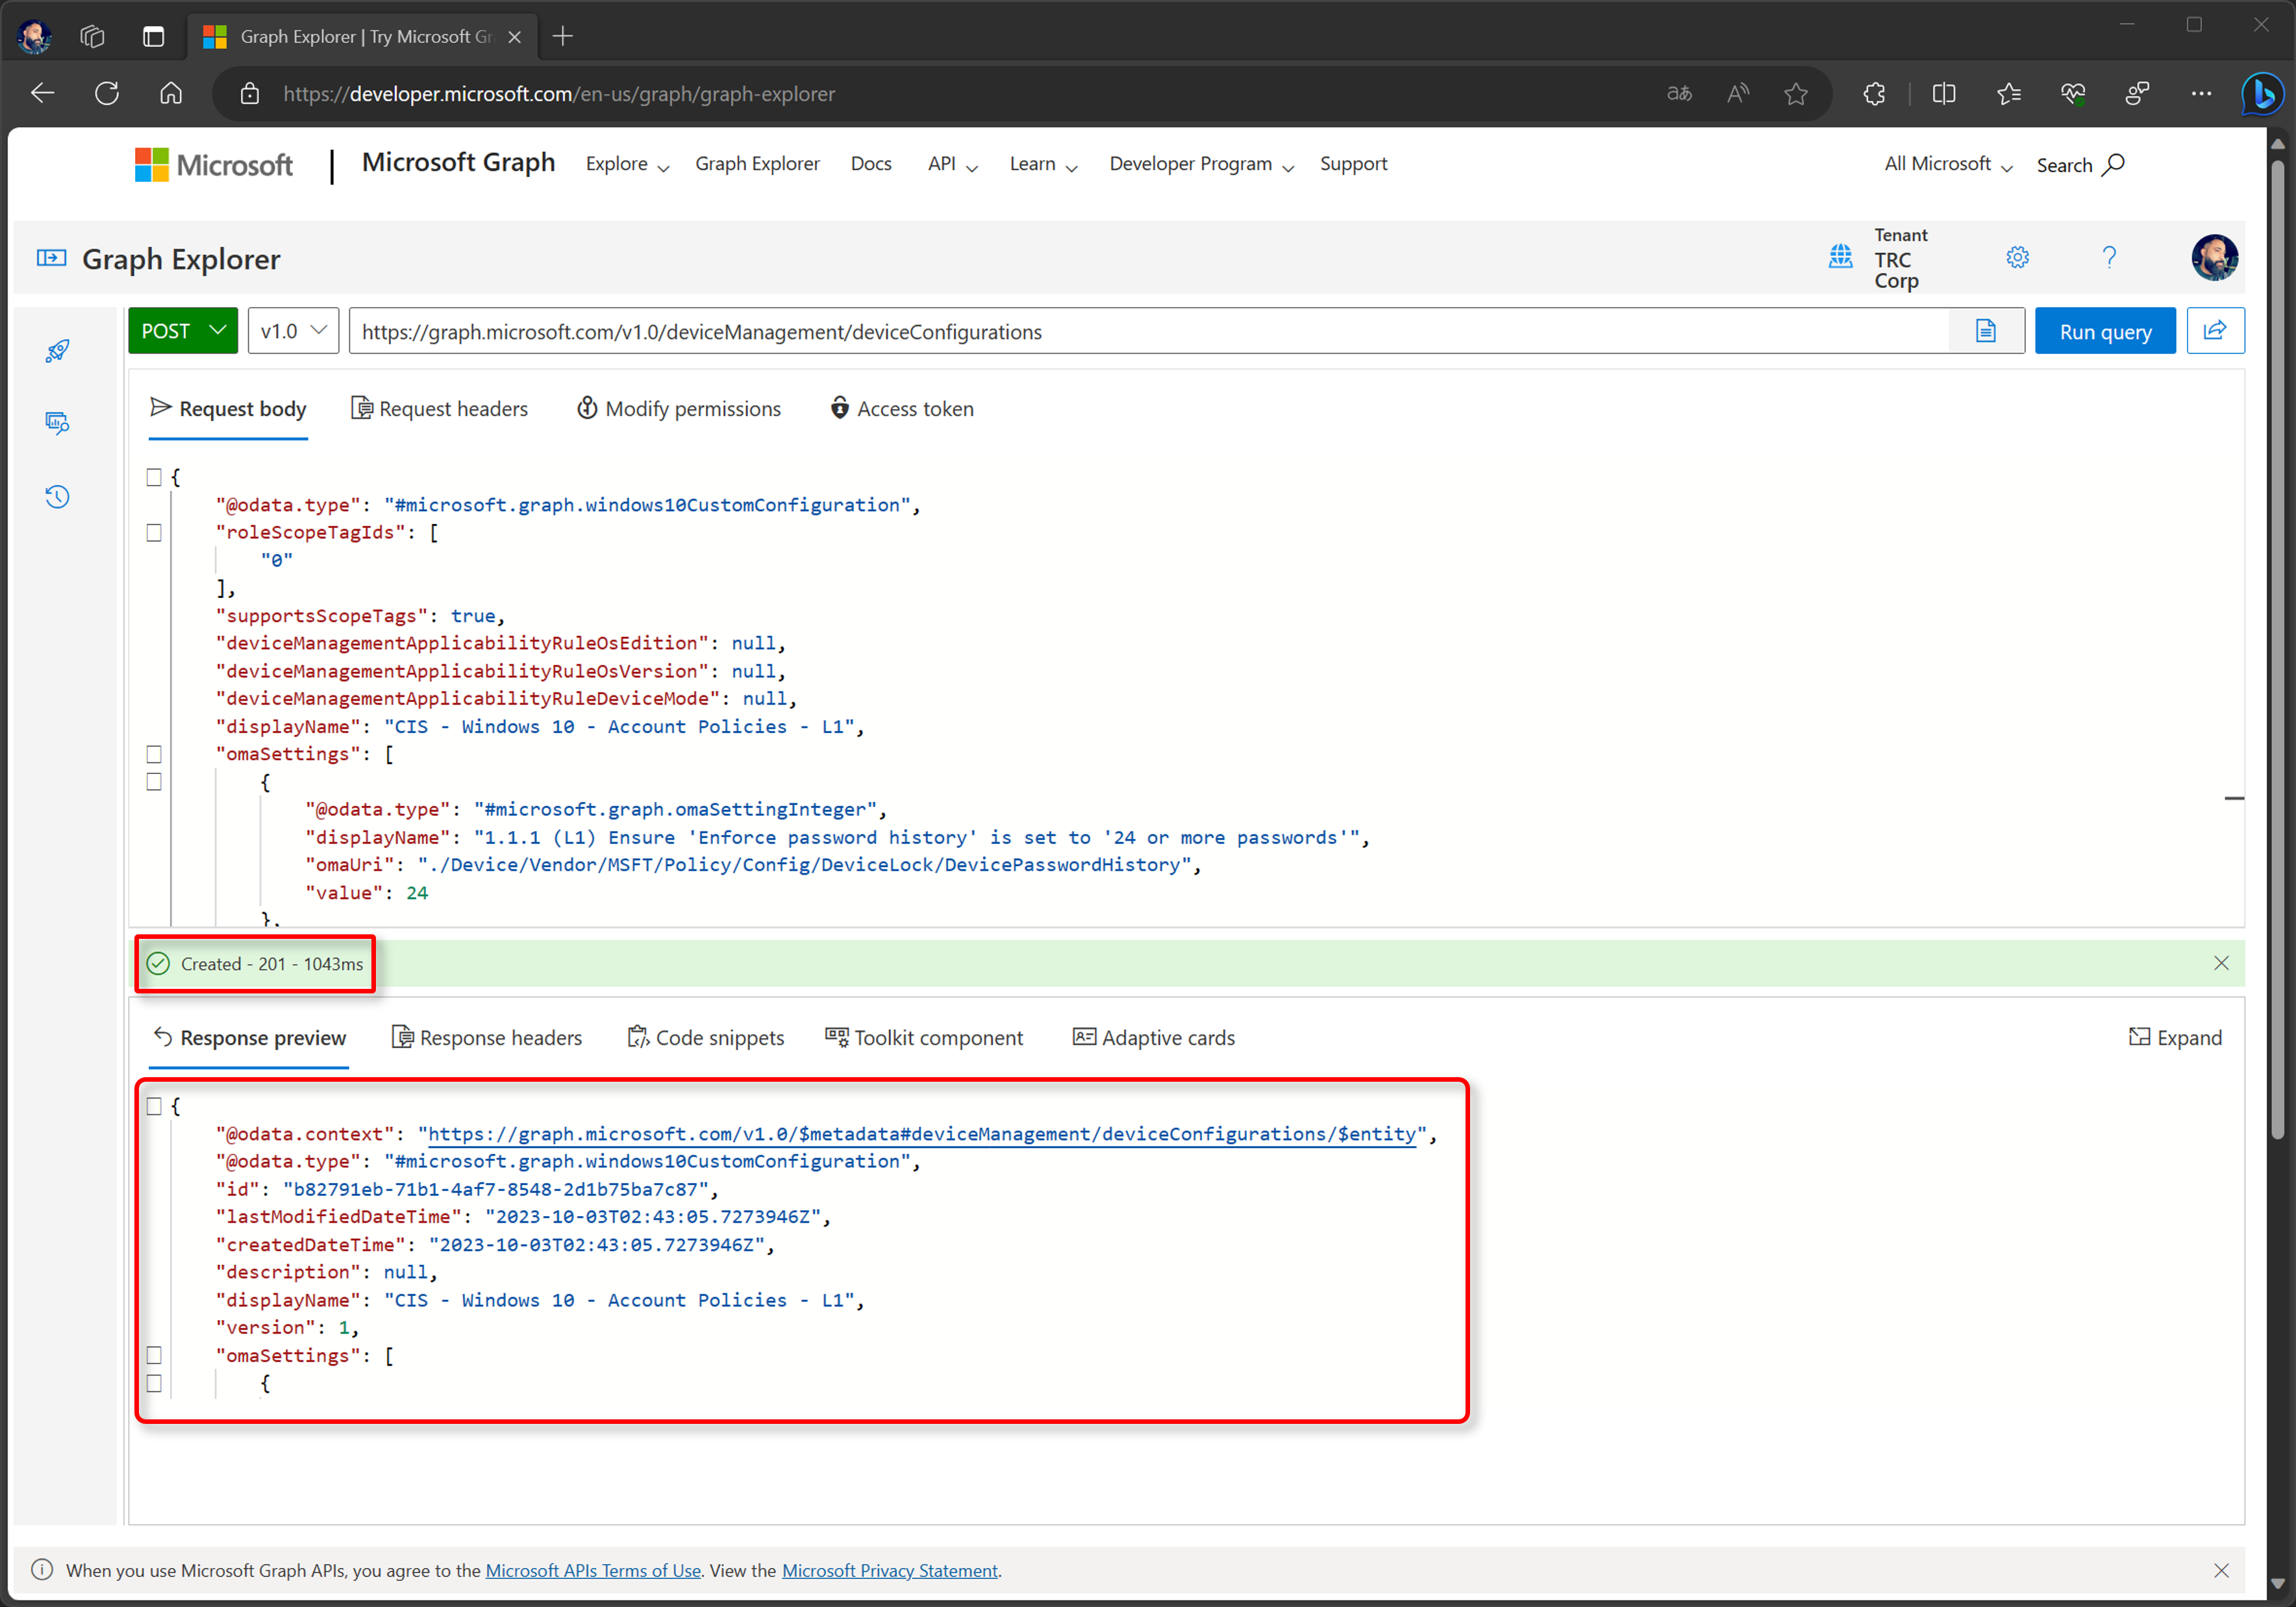The height and width of the screenshot is (1607, 2296).
Task: Switch to the Request headers tab
Action: tap(439, 409)
